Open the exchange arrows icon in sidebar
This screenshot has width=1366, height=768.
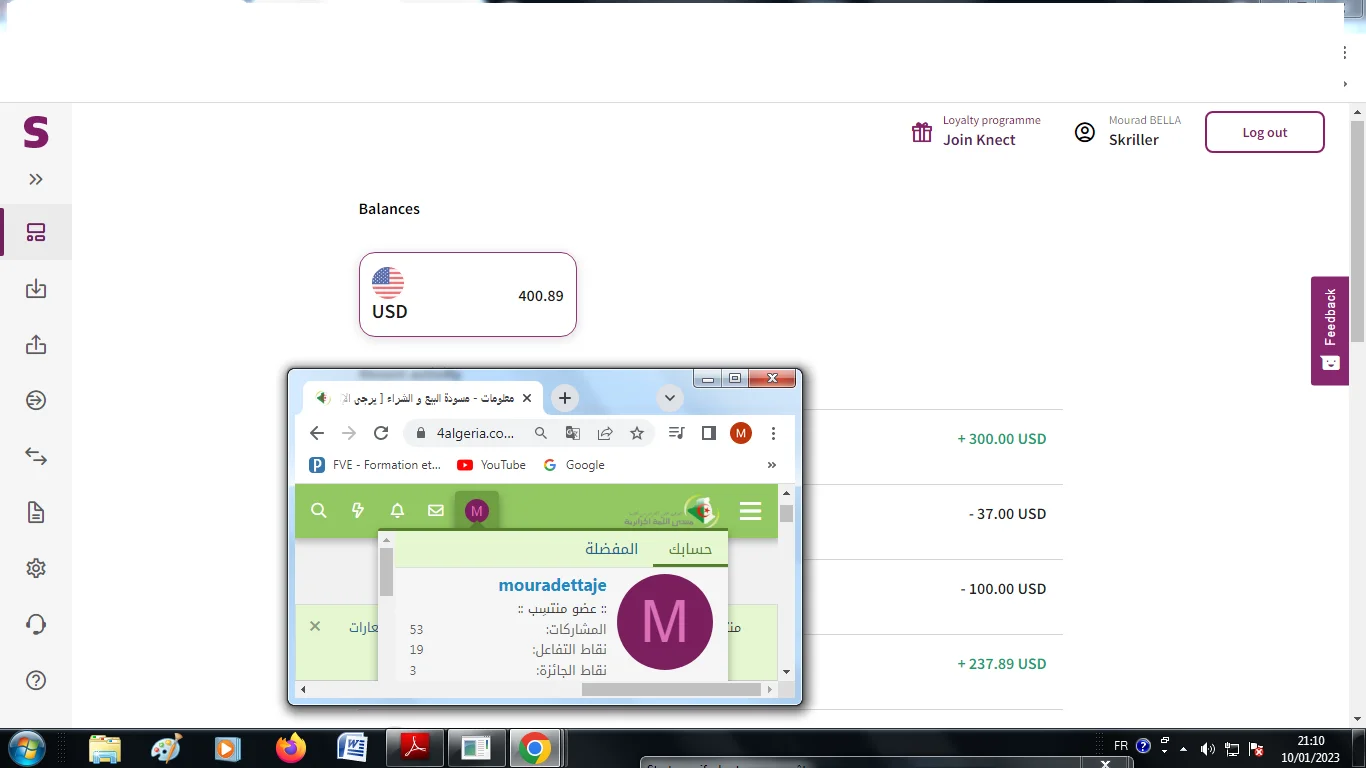tap(36, 457)
